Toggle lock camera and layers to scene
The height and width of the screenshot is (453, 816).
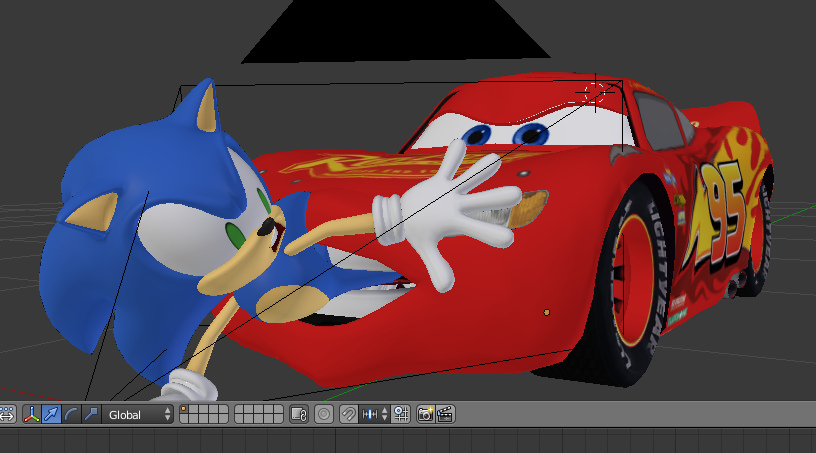click(x=299, y=414)
